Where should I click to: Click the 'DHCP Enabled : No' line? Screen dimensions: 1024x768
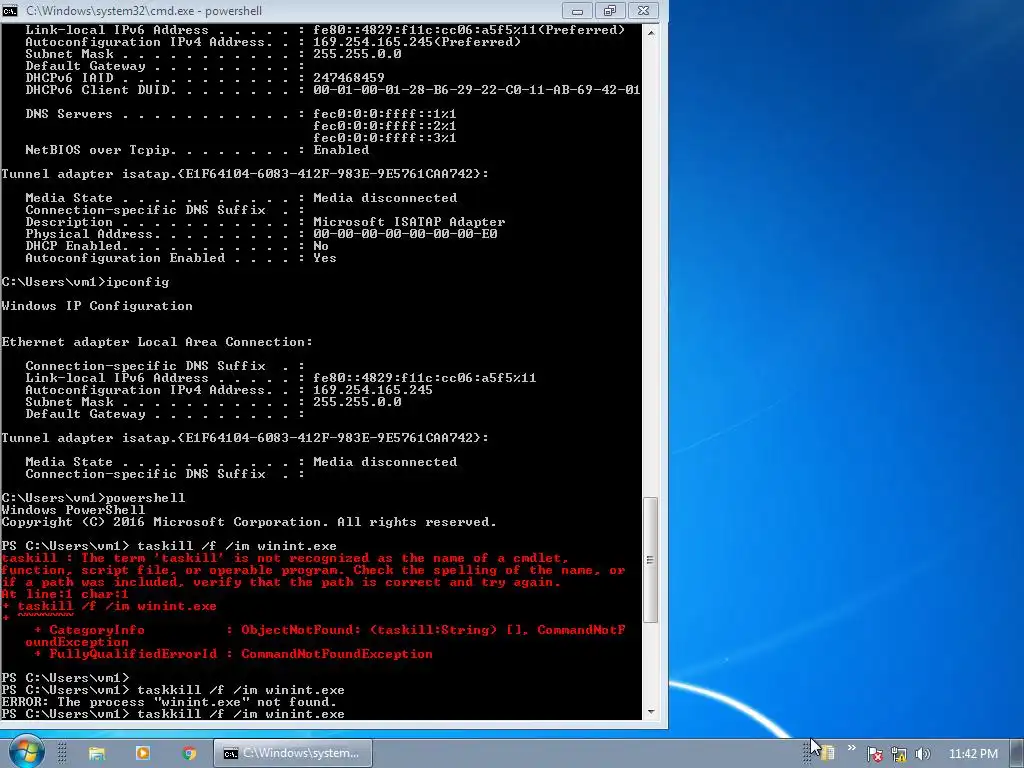pyautogui.click(x=177, y=246)
